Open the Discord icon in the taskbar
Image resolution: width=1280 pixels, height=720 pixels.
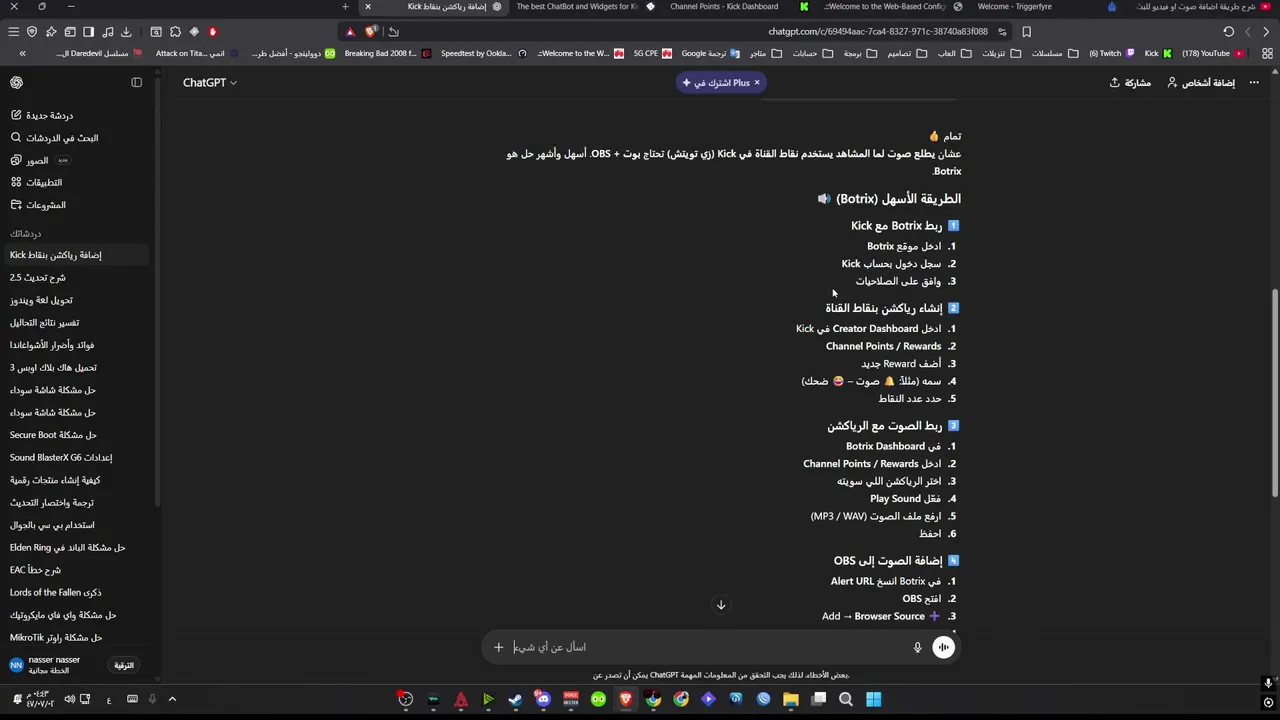(x=543, y=699)
